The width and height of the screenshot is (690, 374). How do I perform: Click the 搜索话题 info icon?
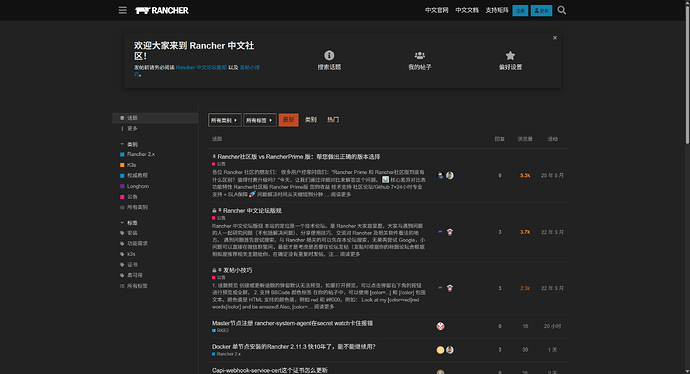(x=329, y=55)
